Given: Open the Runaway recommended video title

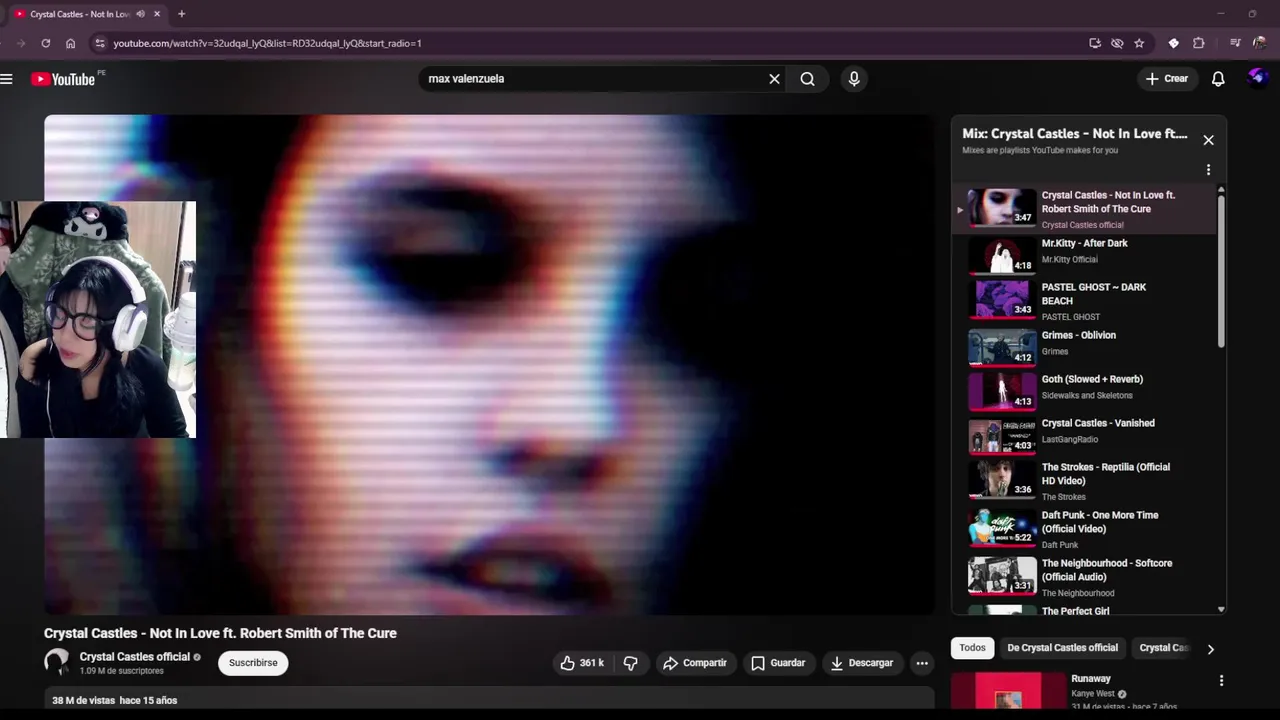Looking at the screenshot, I should pyautogui.click(x=1091, y=679).
